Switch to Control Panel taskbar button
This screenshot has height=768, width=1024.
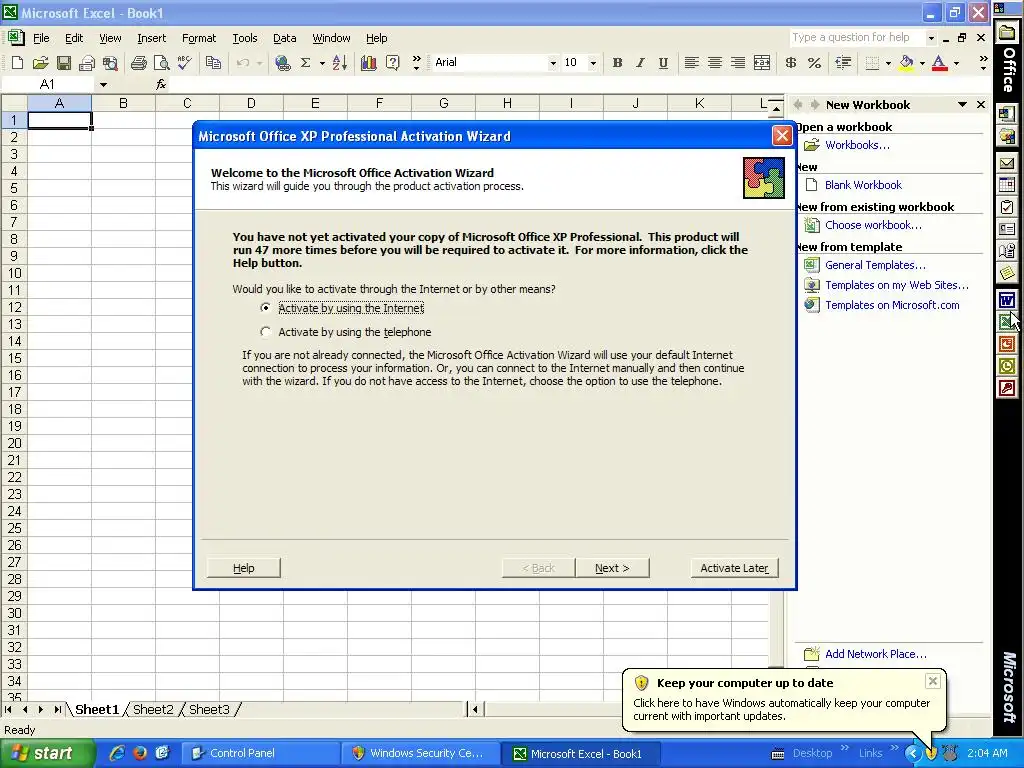261,754
